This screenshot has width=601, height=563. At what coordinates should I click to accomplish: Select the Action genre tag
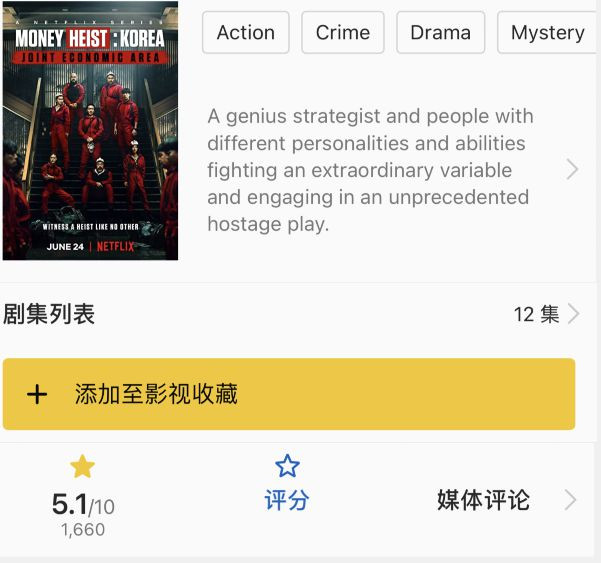tap(246, 33)
